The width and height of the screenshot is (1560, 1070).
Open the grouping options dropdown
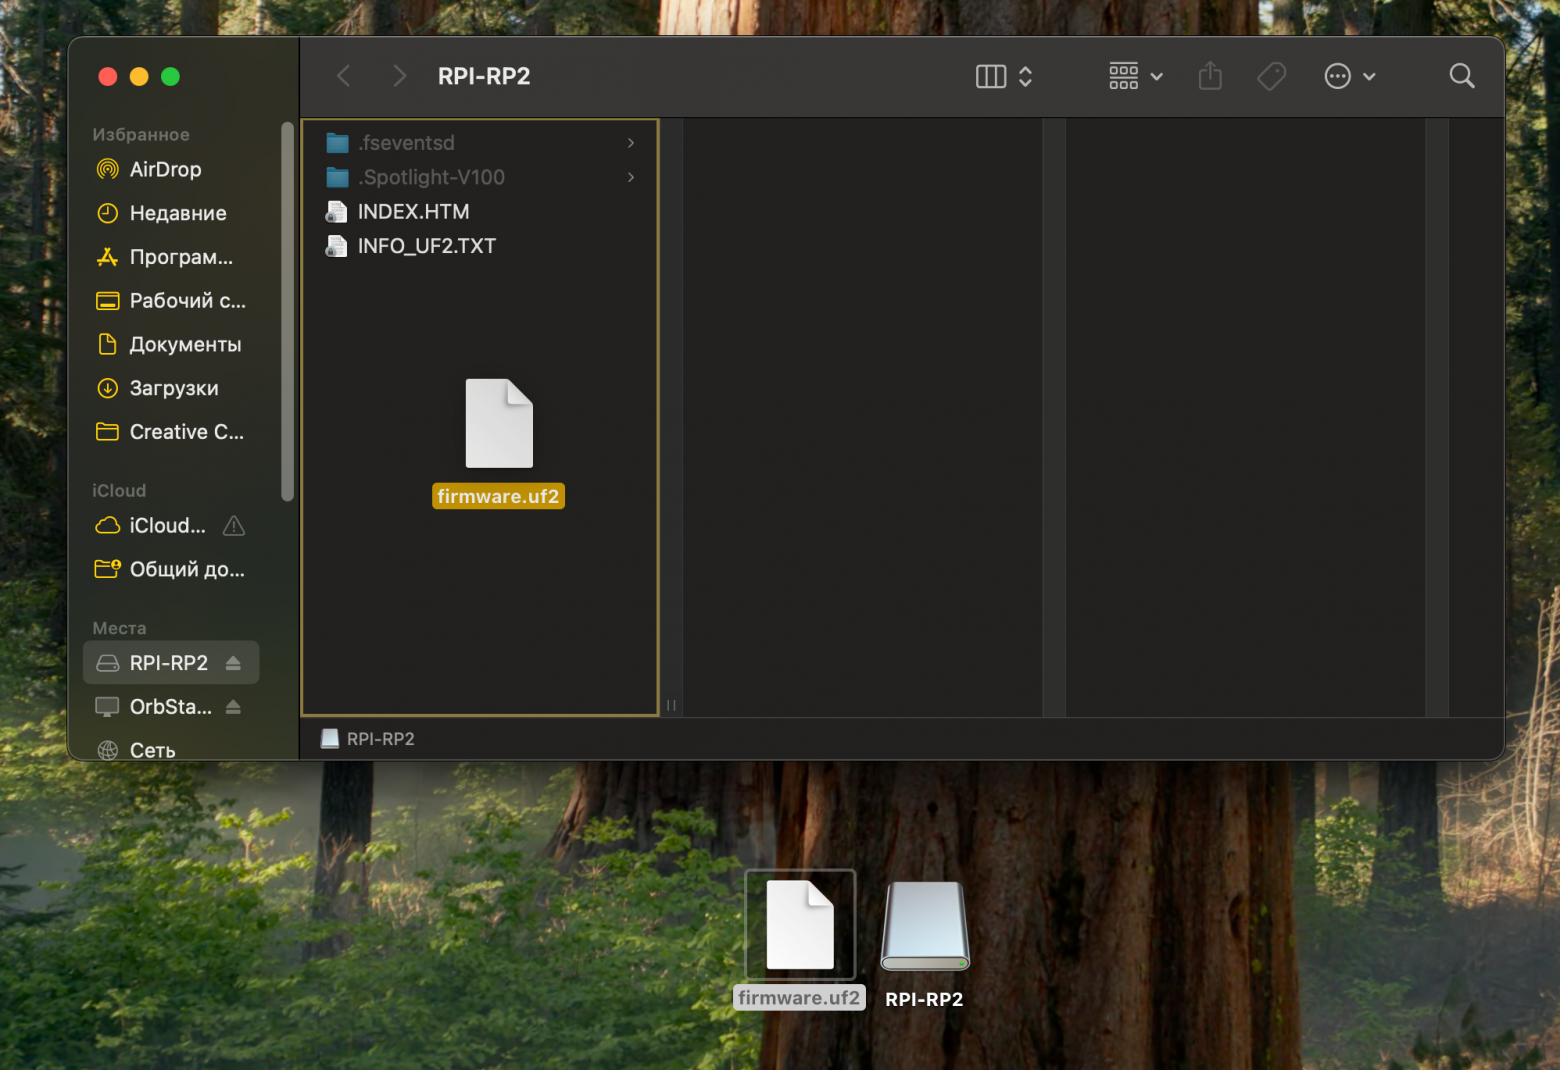point(1135,76)
